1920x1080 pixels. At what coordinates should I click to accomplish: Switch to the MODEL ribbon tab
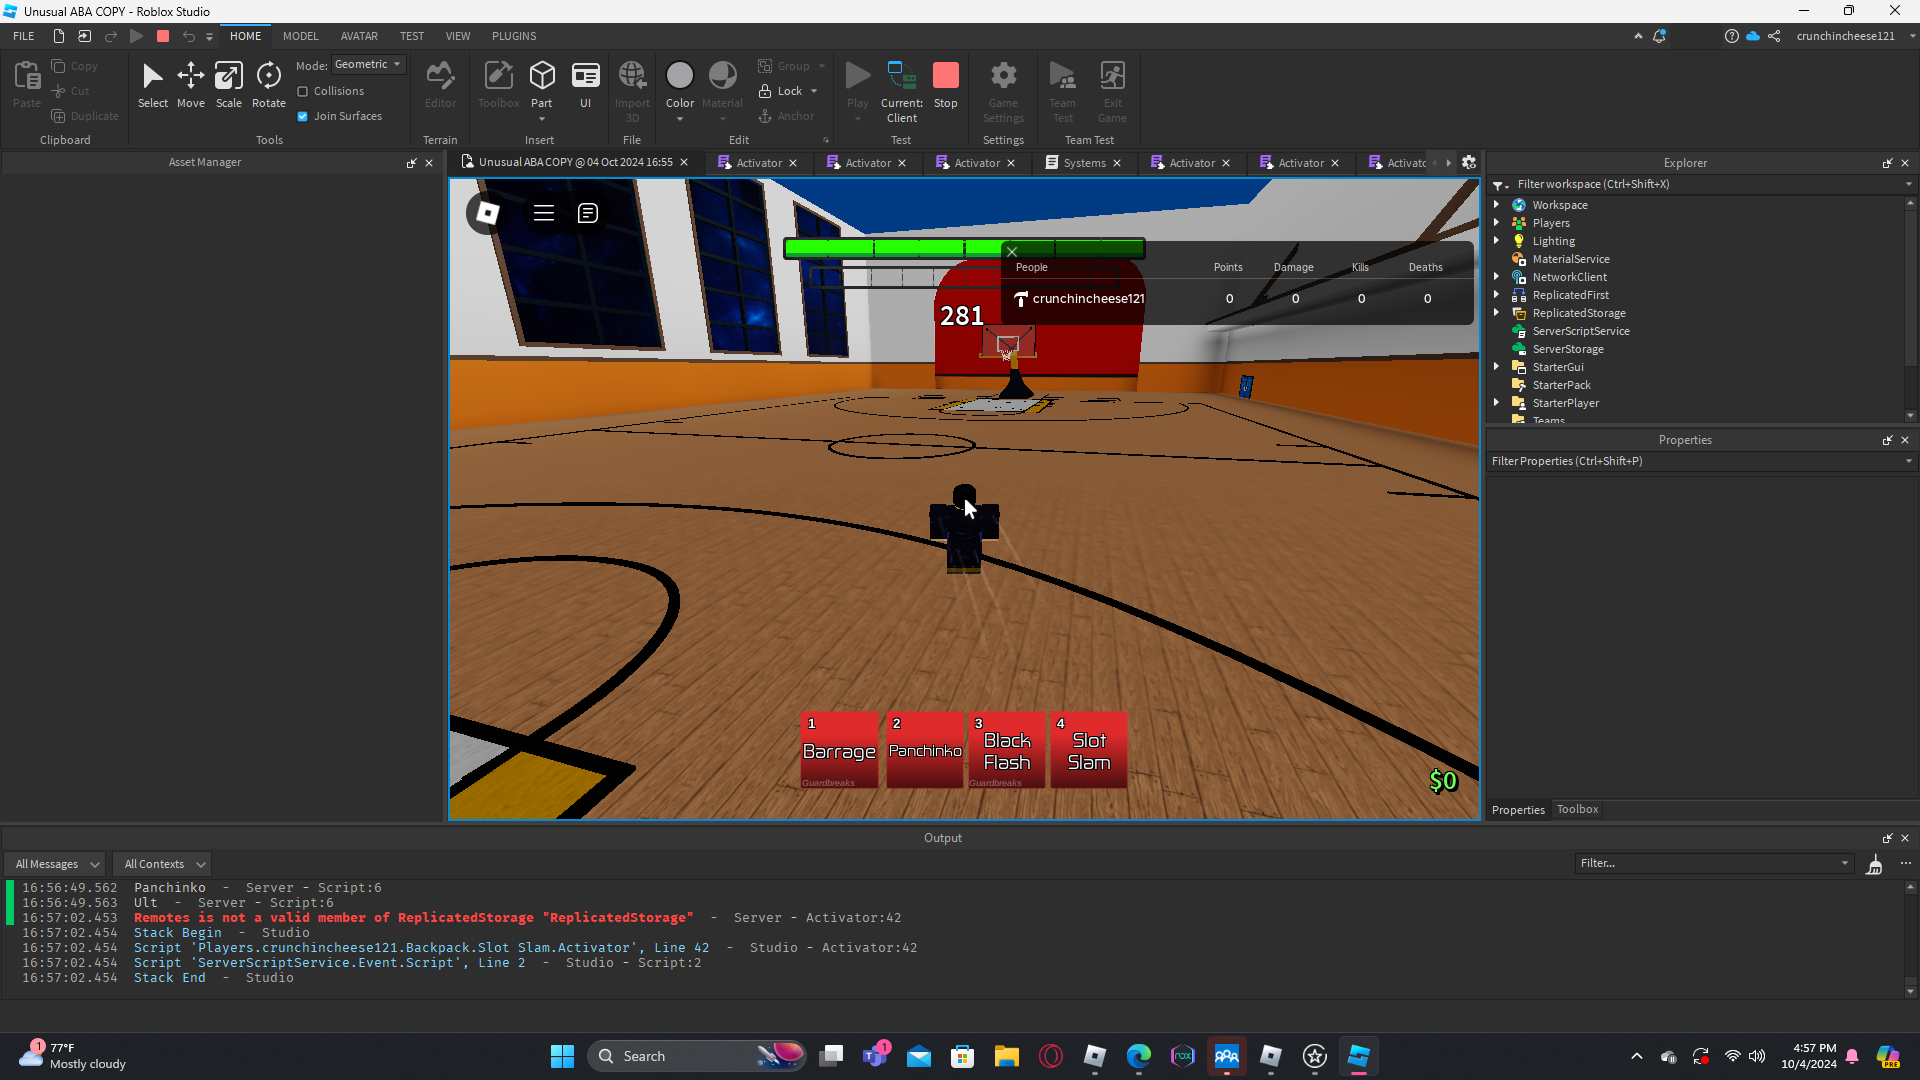[300, 36]
